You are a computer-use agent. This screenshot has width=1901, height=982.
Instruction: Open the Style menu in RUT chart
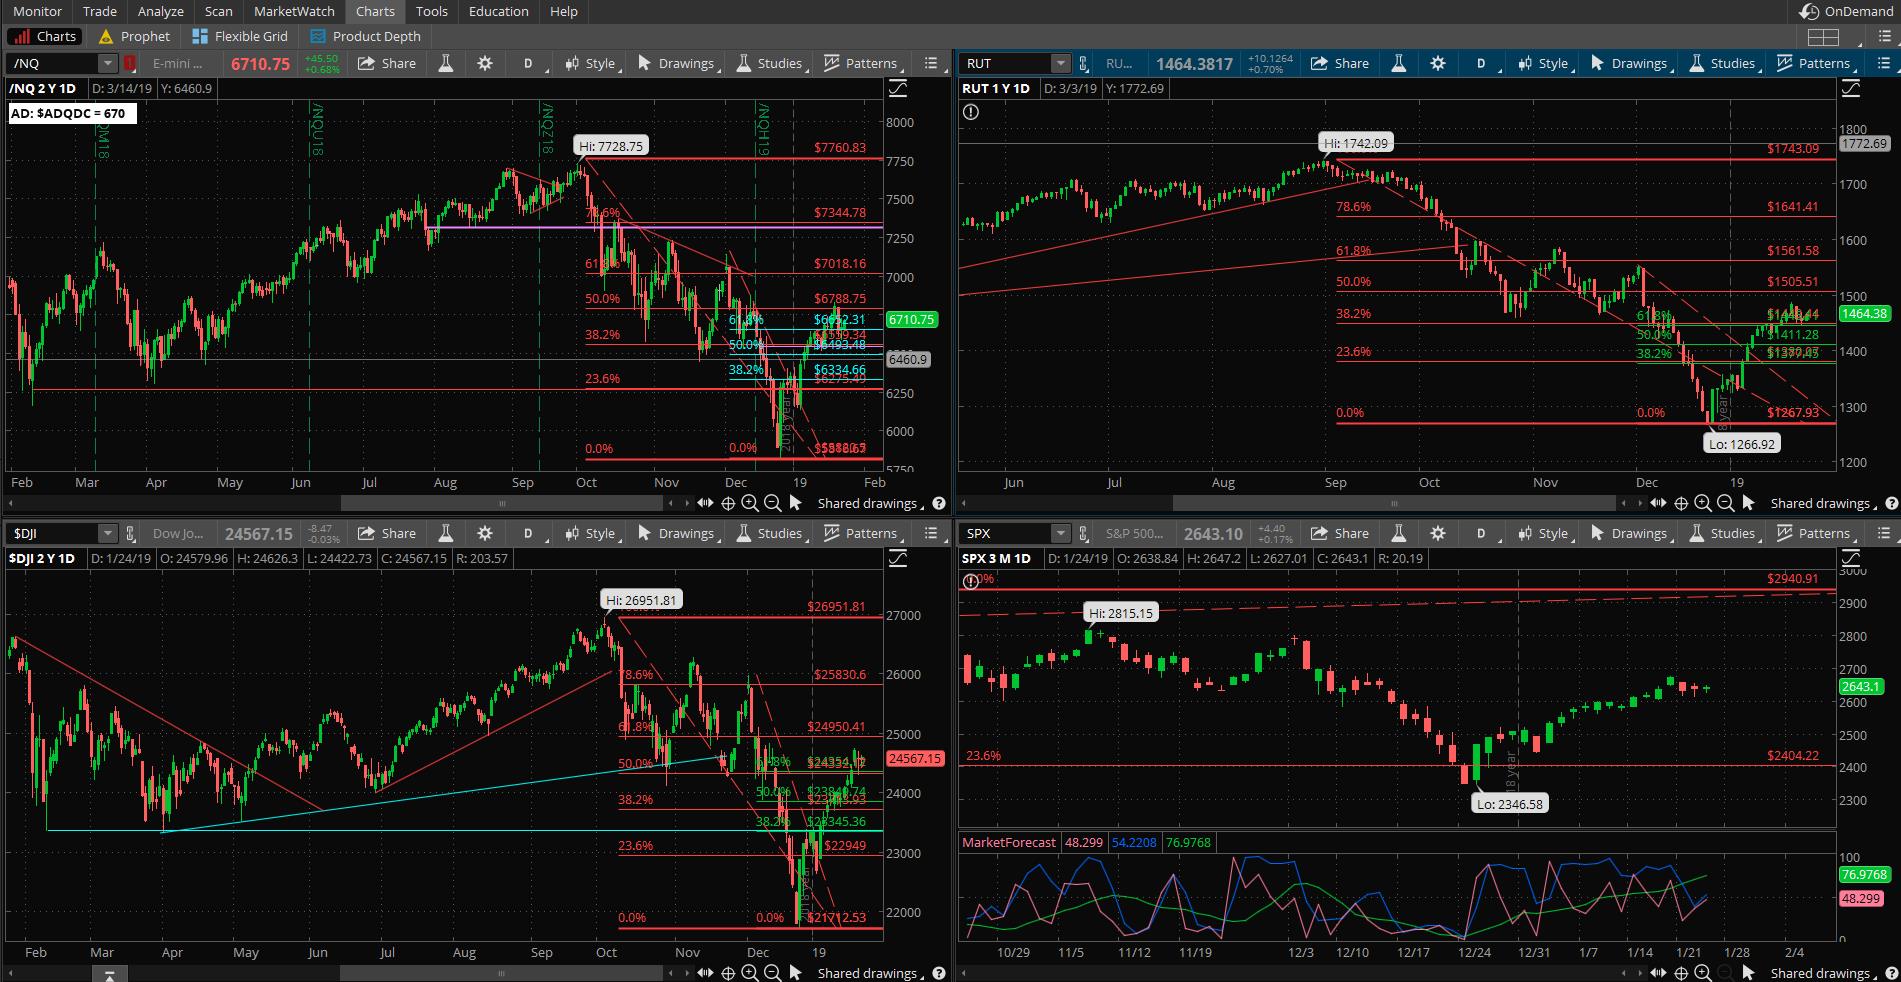tap(1544, 63)
